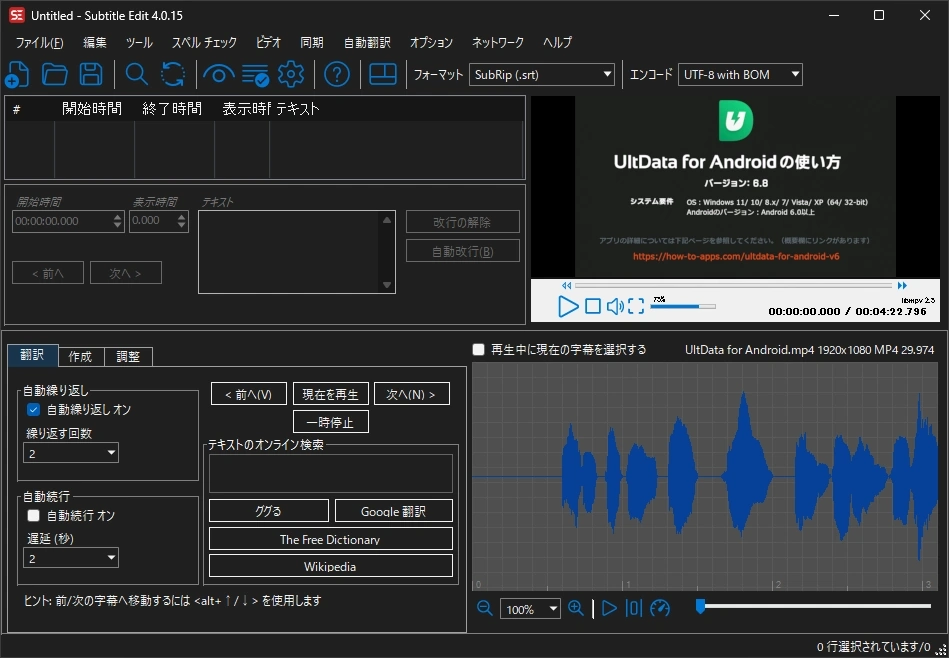Click the 現在を再生 button
949x658 pixels.
click(x=330, y=394)
